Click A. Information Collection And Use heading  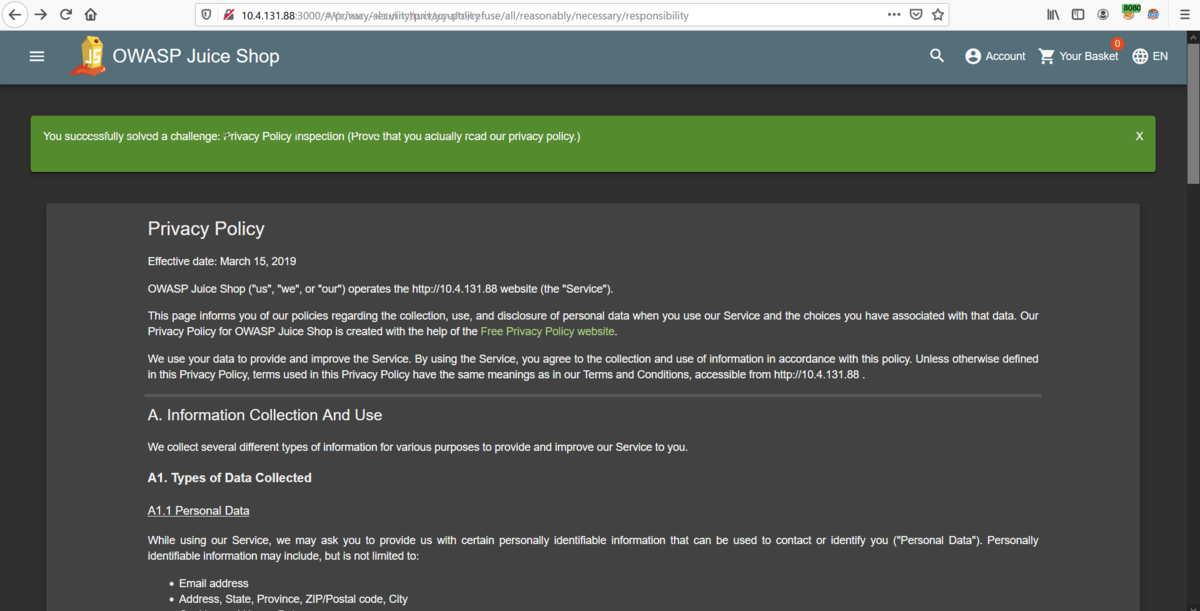tap(265, 415)
